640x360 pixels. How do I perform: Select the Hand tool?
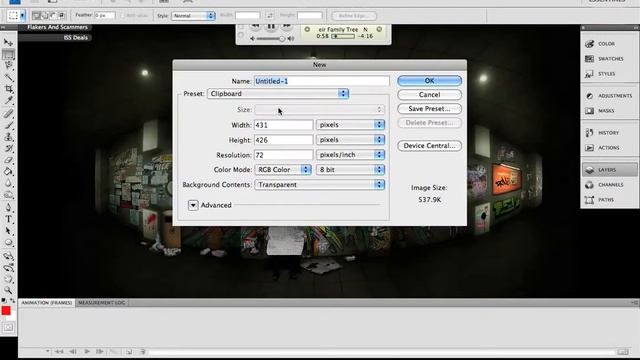(8, 279)
